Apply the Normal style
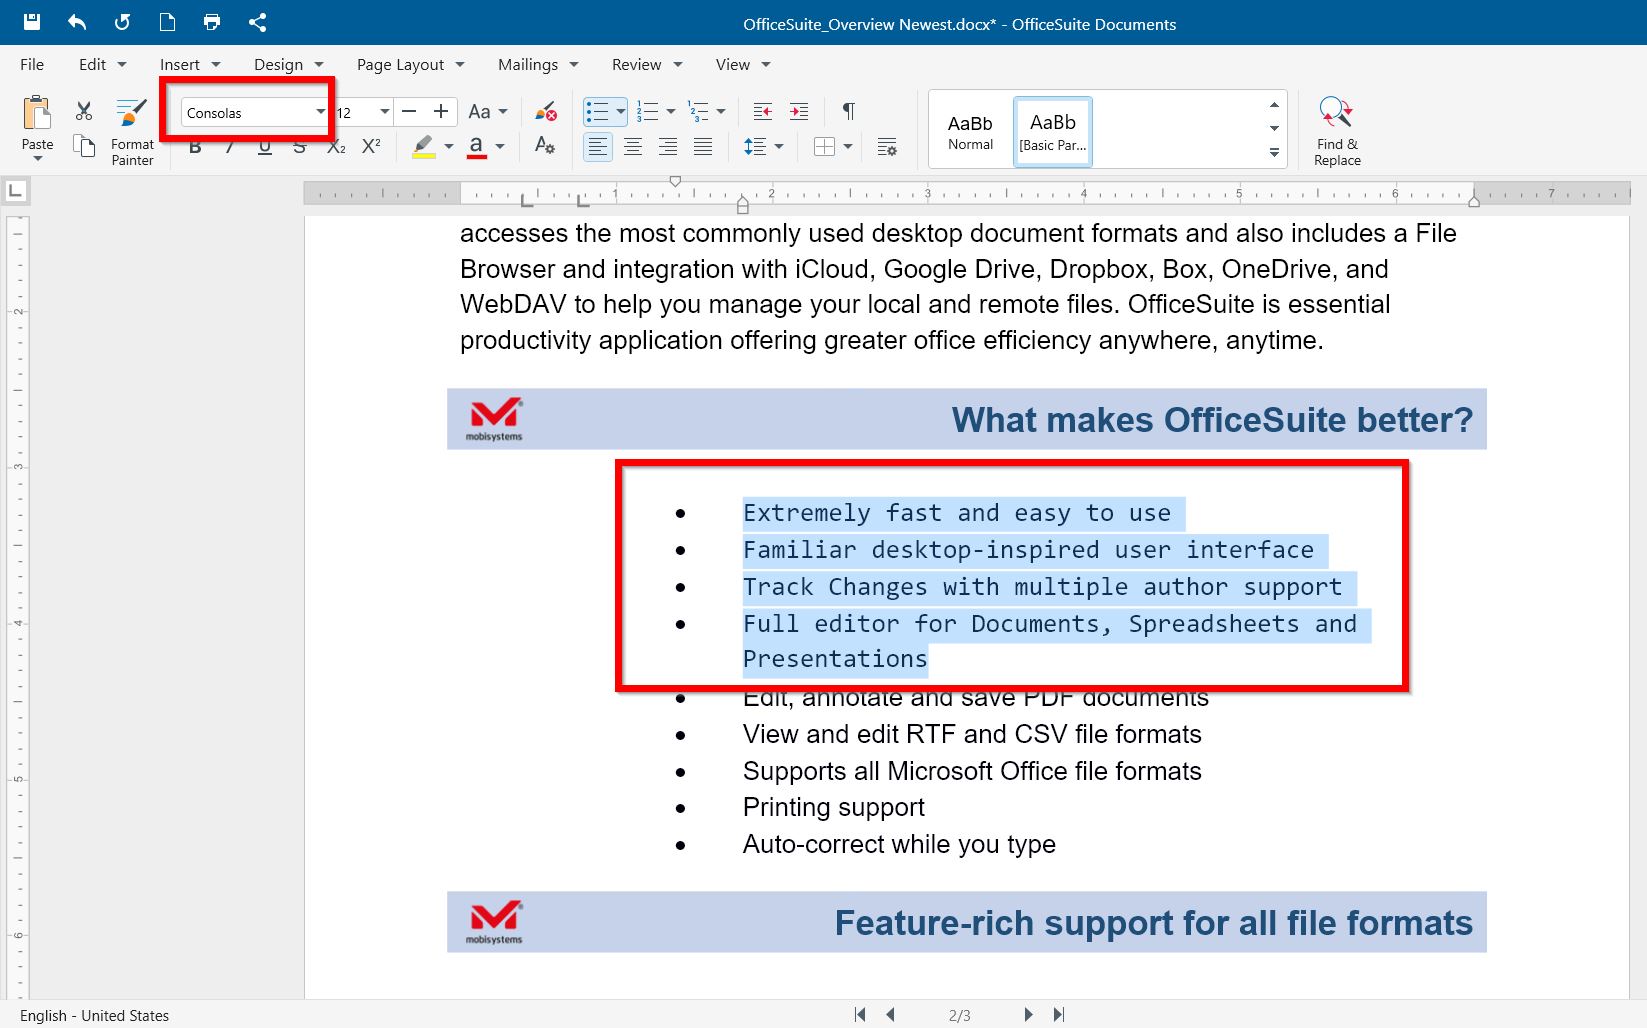The image size is (1647, 1028). 970,131
